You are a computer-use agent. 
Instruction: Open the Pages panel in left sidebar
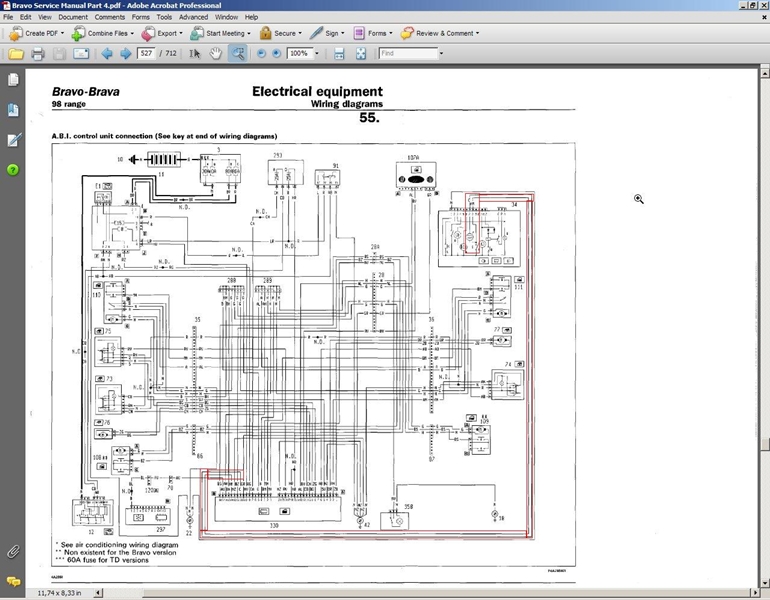[13, 79]
